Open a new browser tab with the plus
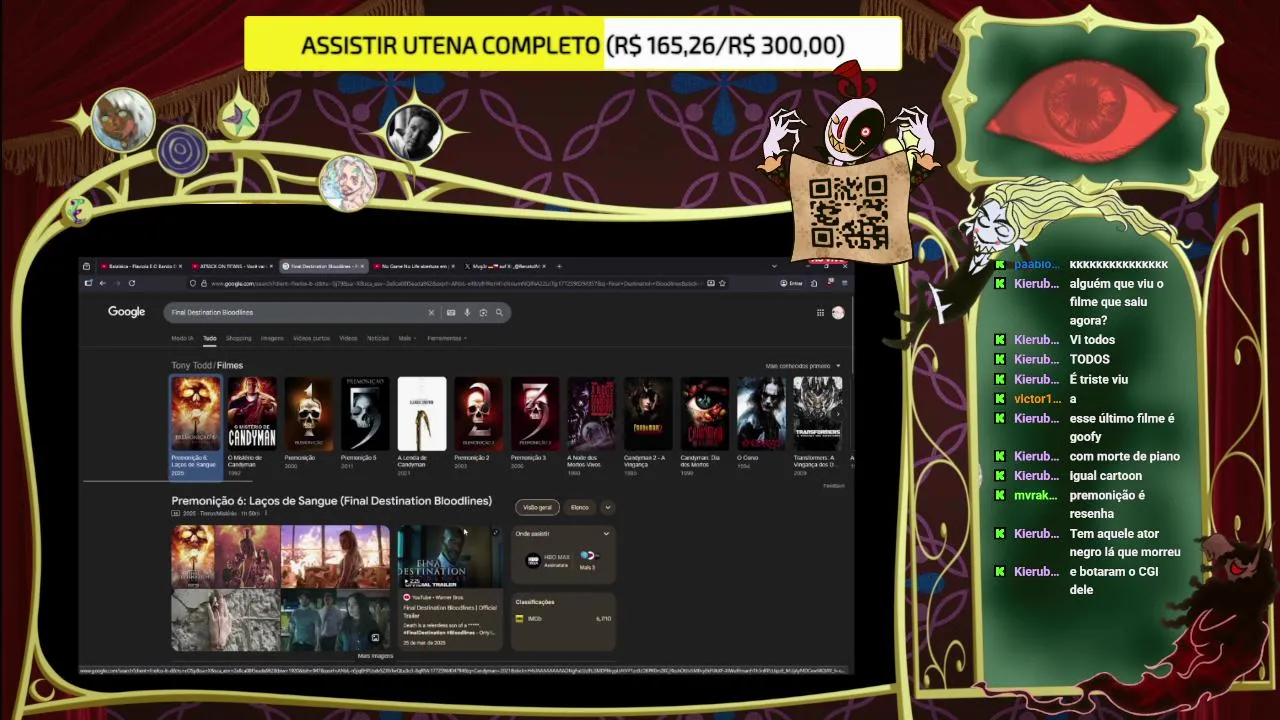Image resolution: width=1280 pixels, height=720 pixels. (559, 266)
